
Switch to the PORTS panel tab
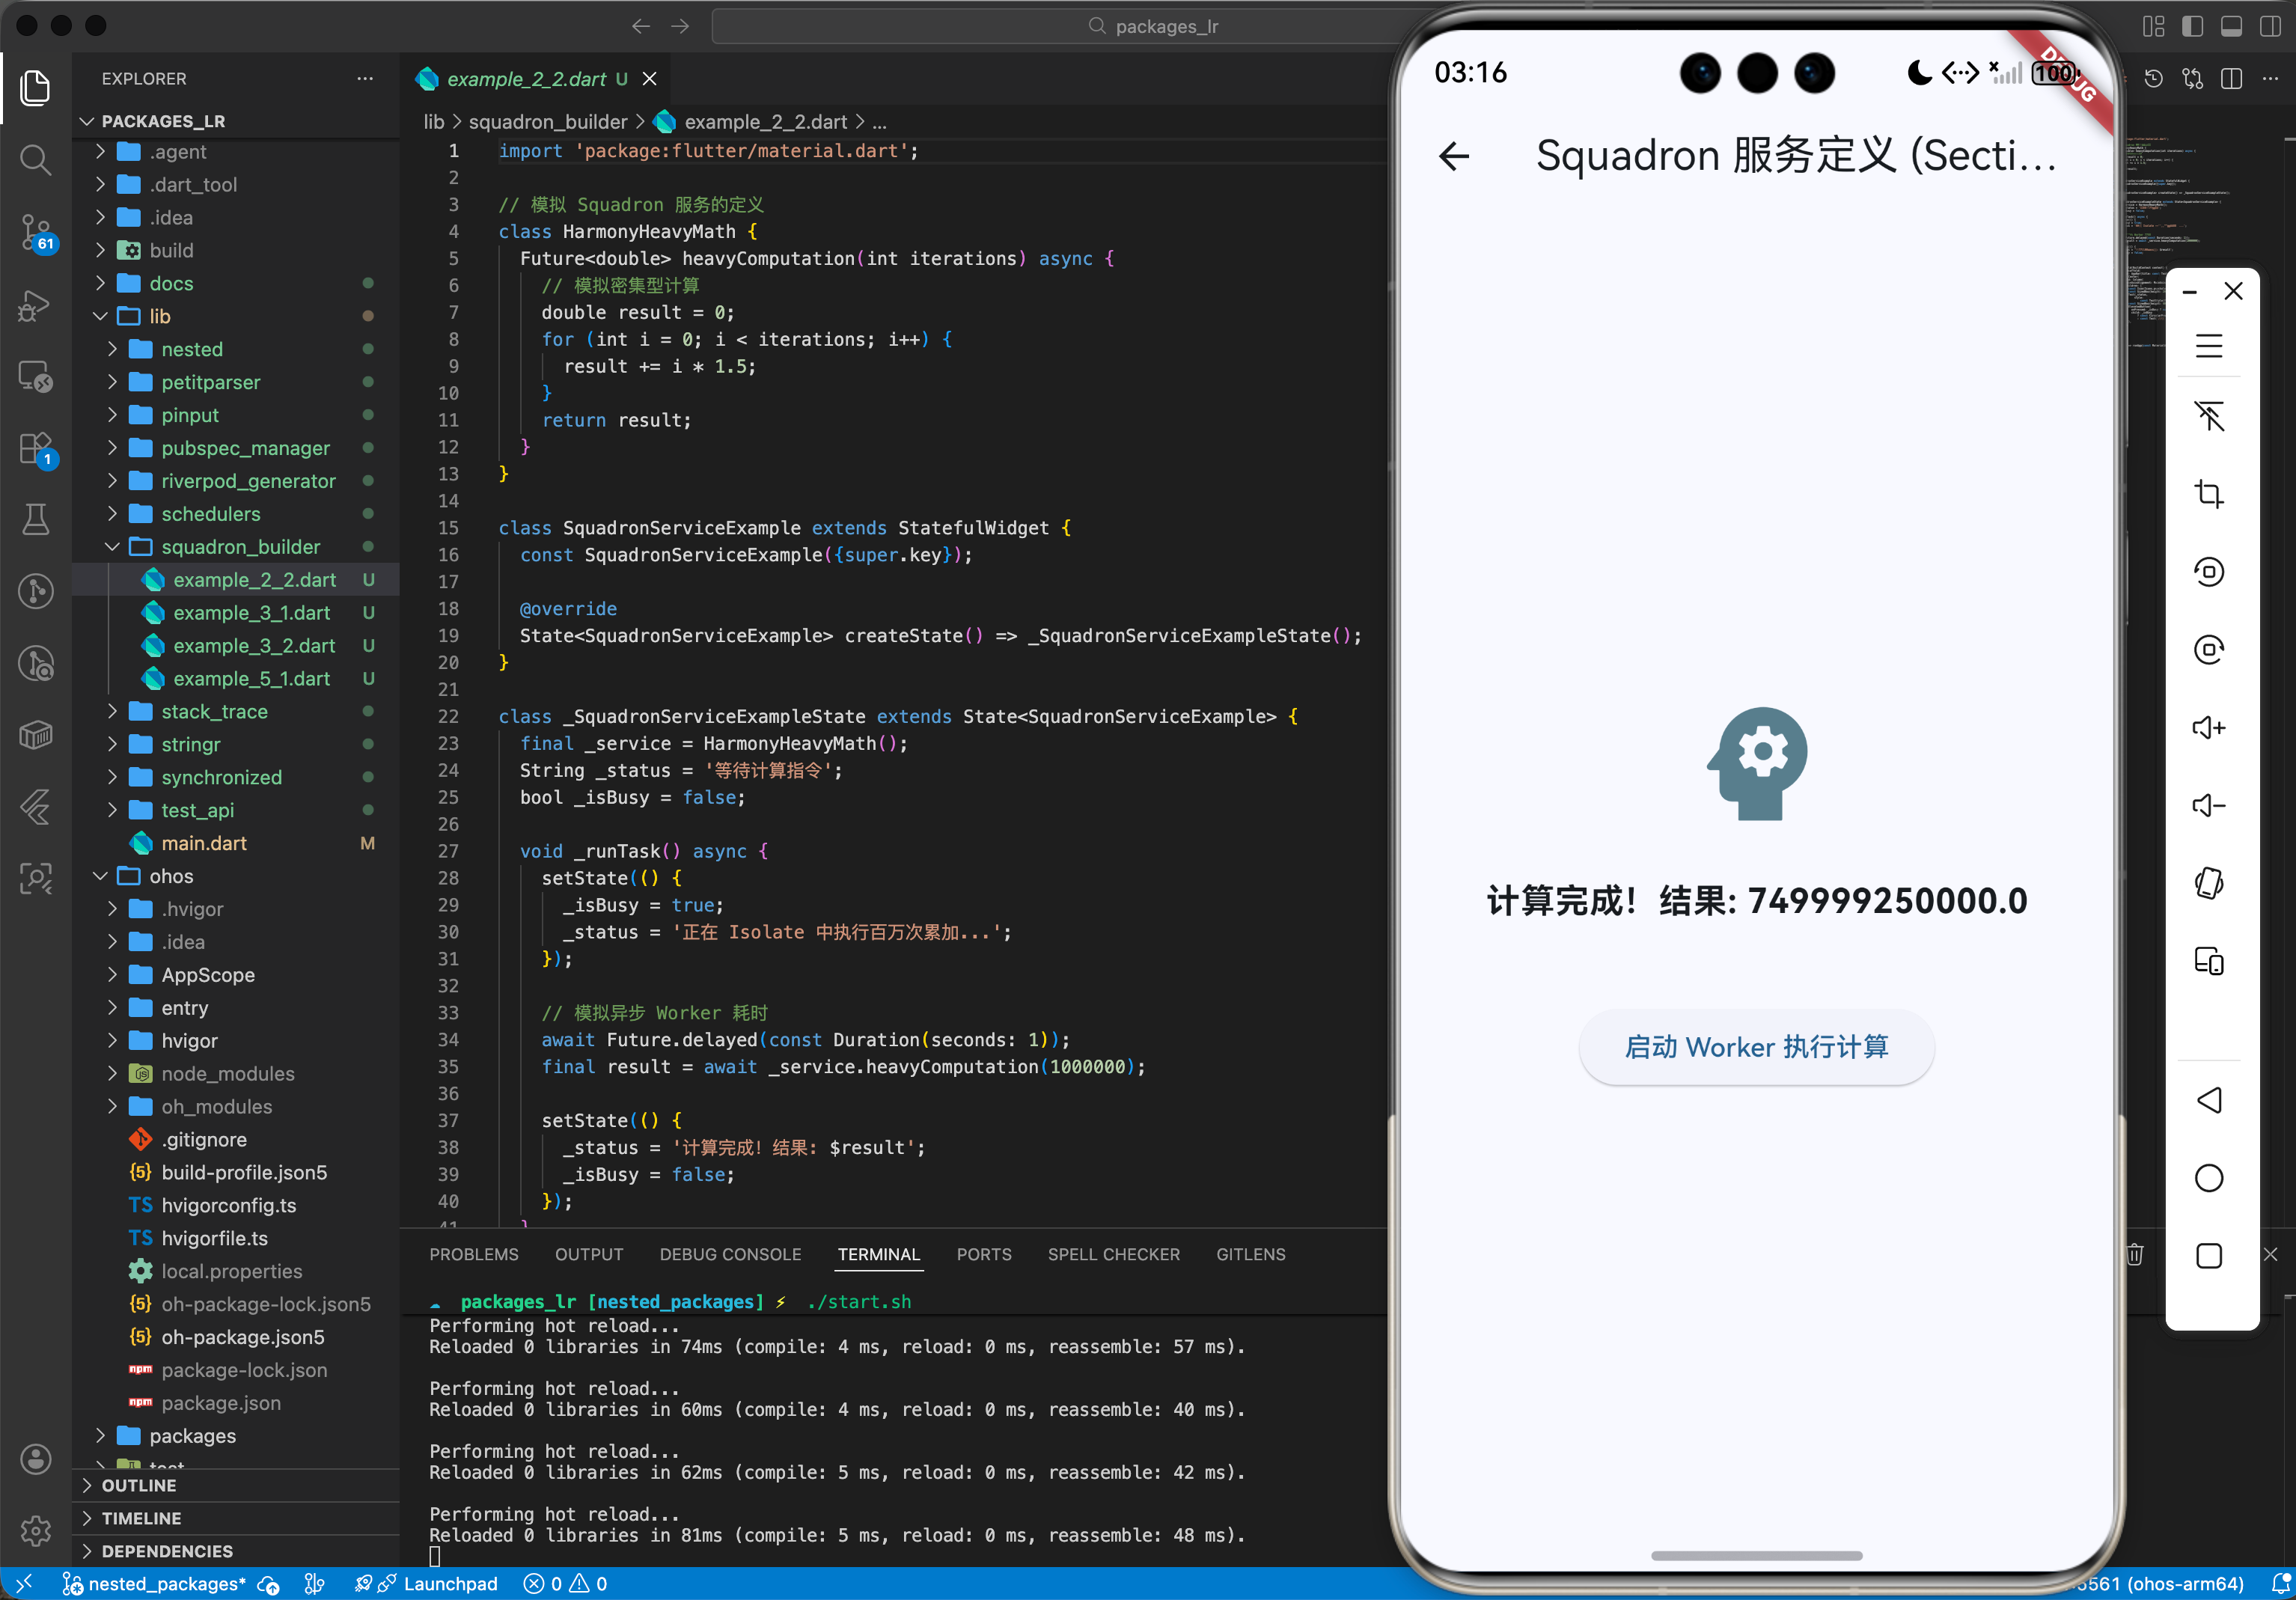[984, 1254]
